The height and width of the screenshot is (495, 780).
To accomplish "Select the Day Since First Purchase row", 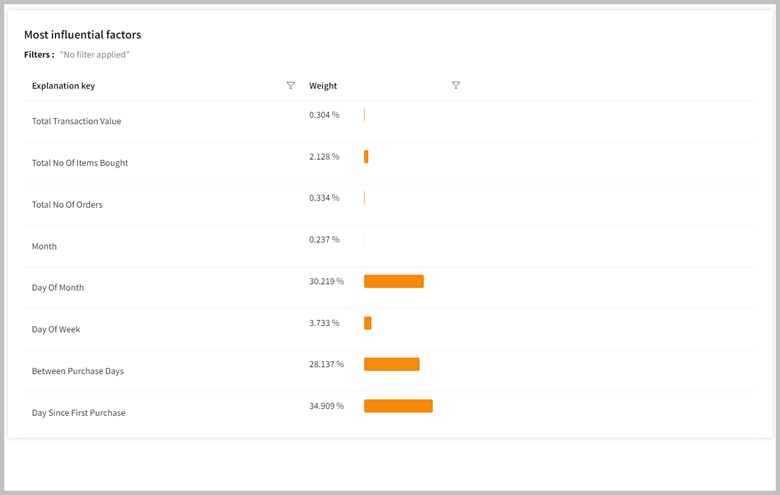I will coord(79,413).
